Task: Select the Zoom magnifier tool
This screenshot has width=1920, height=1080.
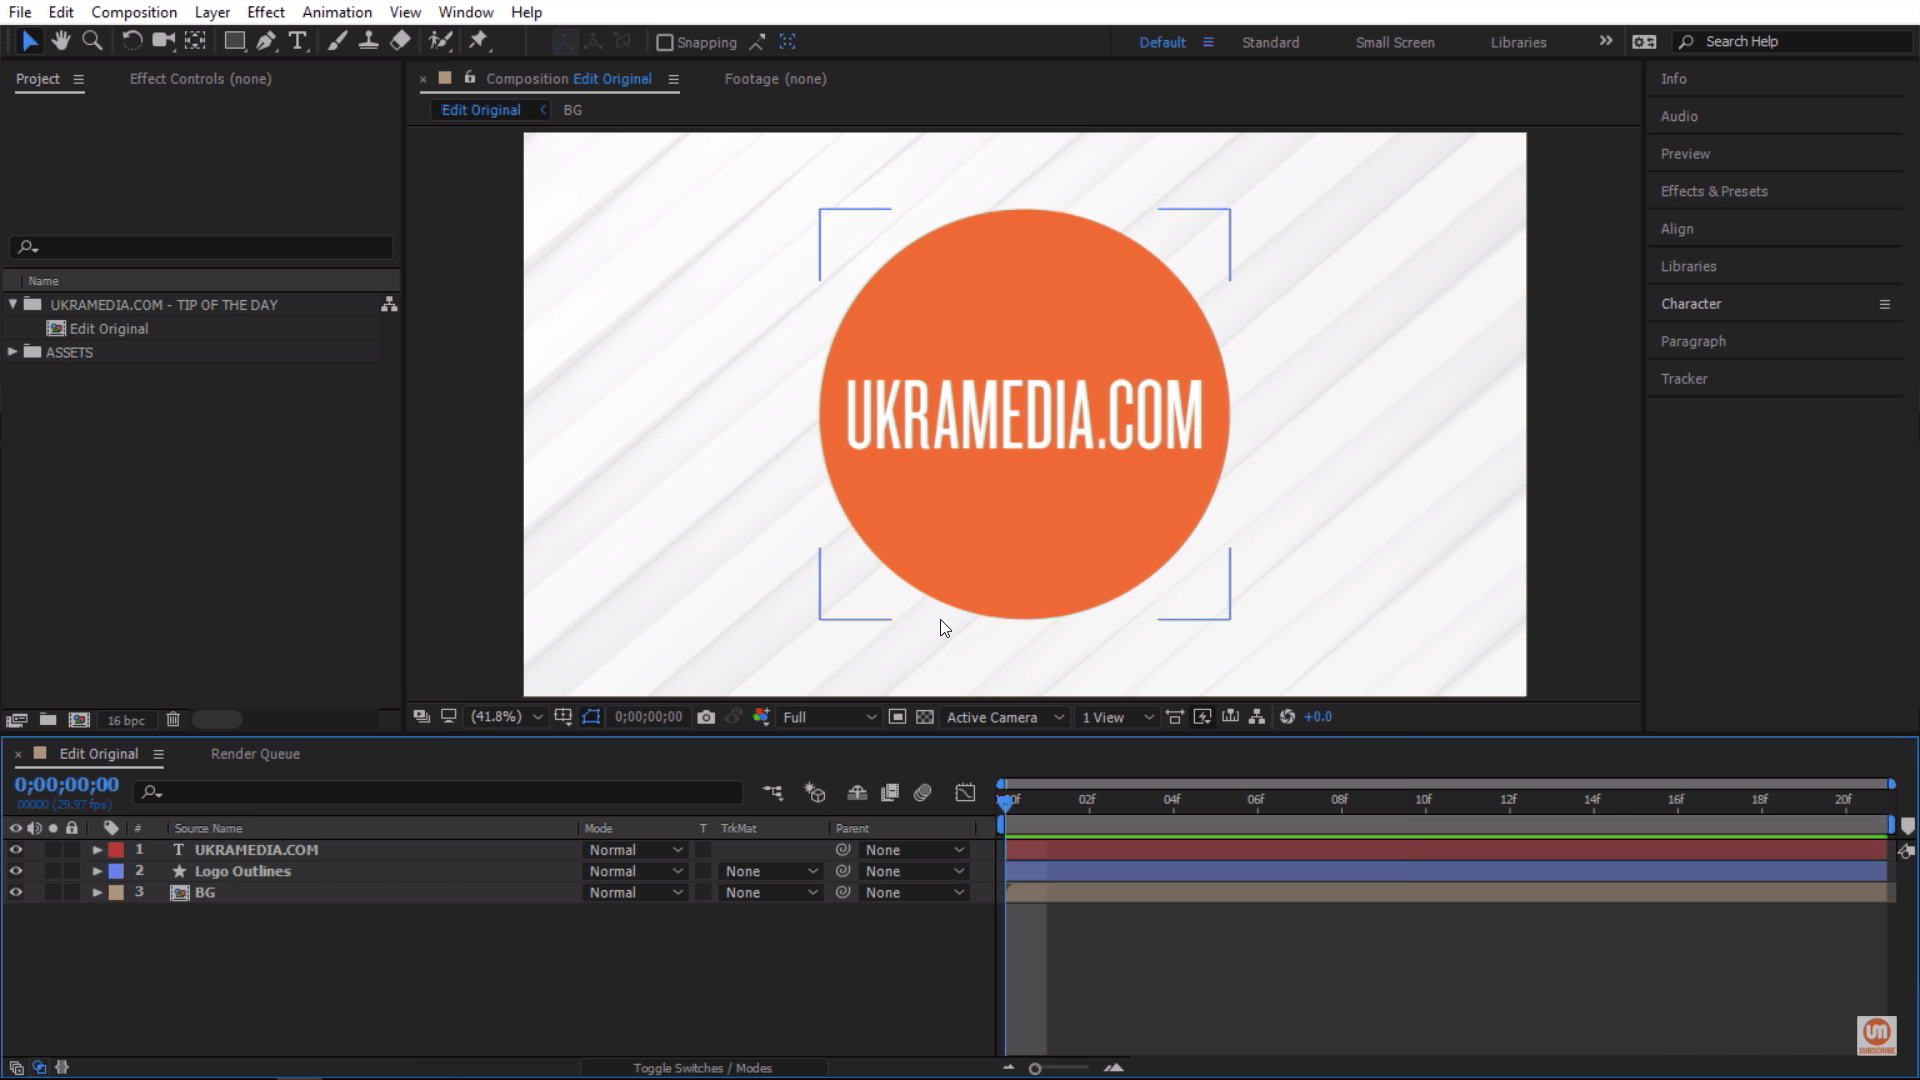Action: (92, 41)
